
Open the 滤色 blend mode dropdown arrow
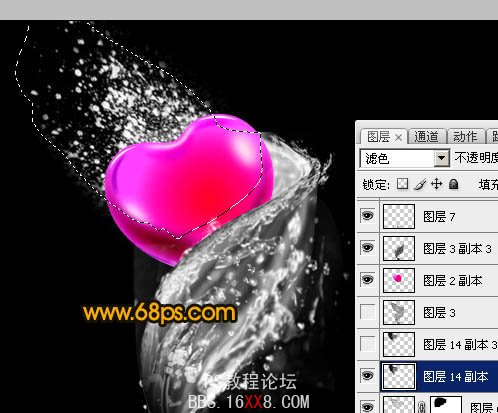click(x=441, y=158)
